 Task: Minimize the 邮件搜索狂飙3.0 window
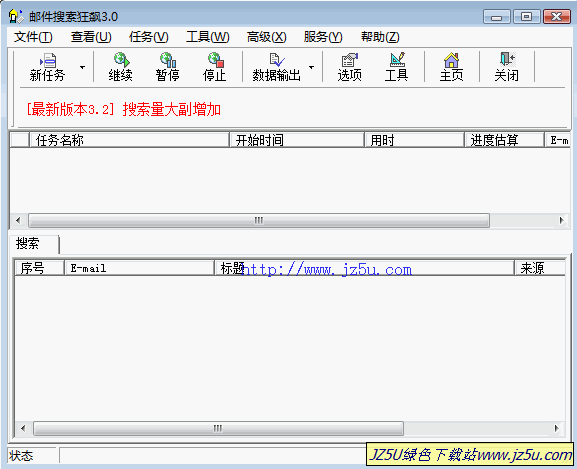(496, 17)
